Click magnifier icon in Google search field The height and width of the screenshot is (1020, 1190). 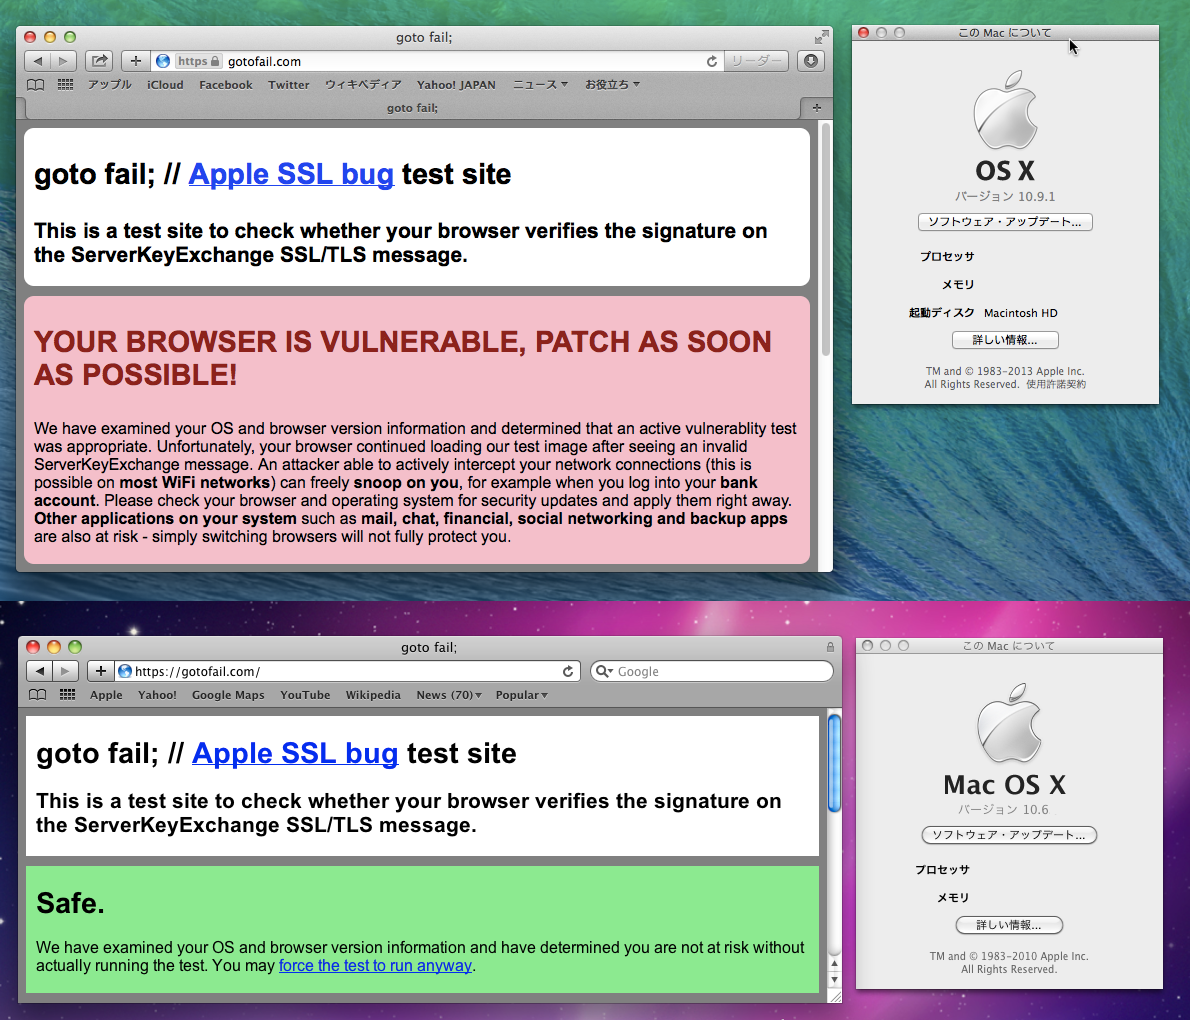[604, 671]
